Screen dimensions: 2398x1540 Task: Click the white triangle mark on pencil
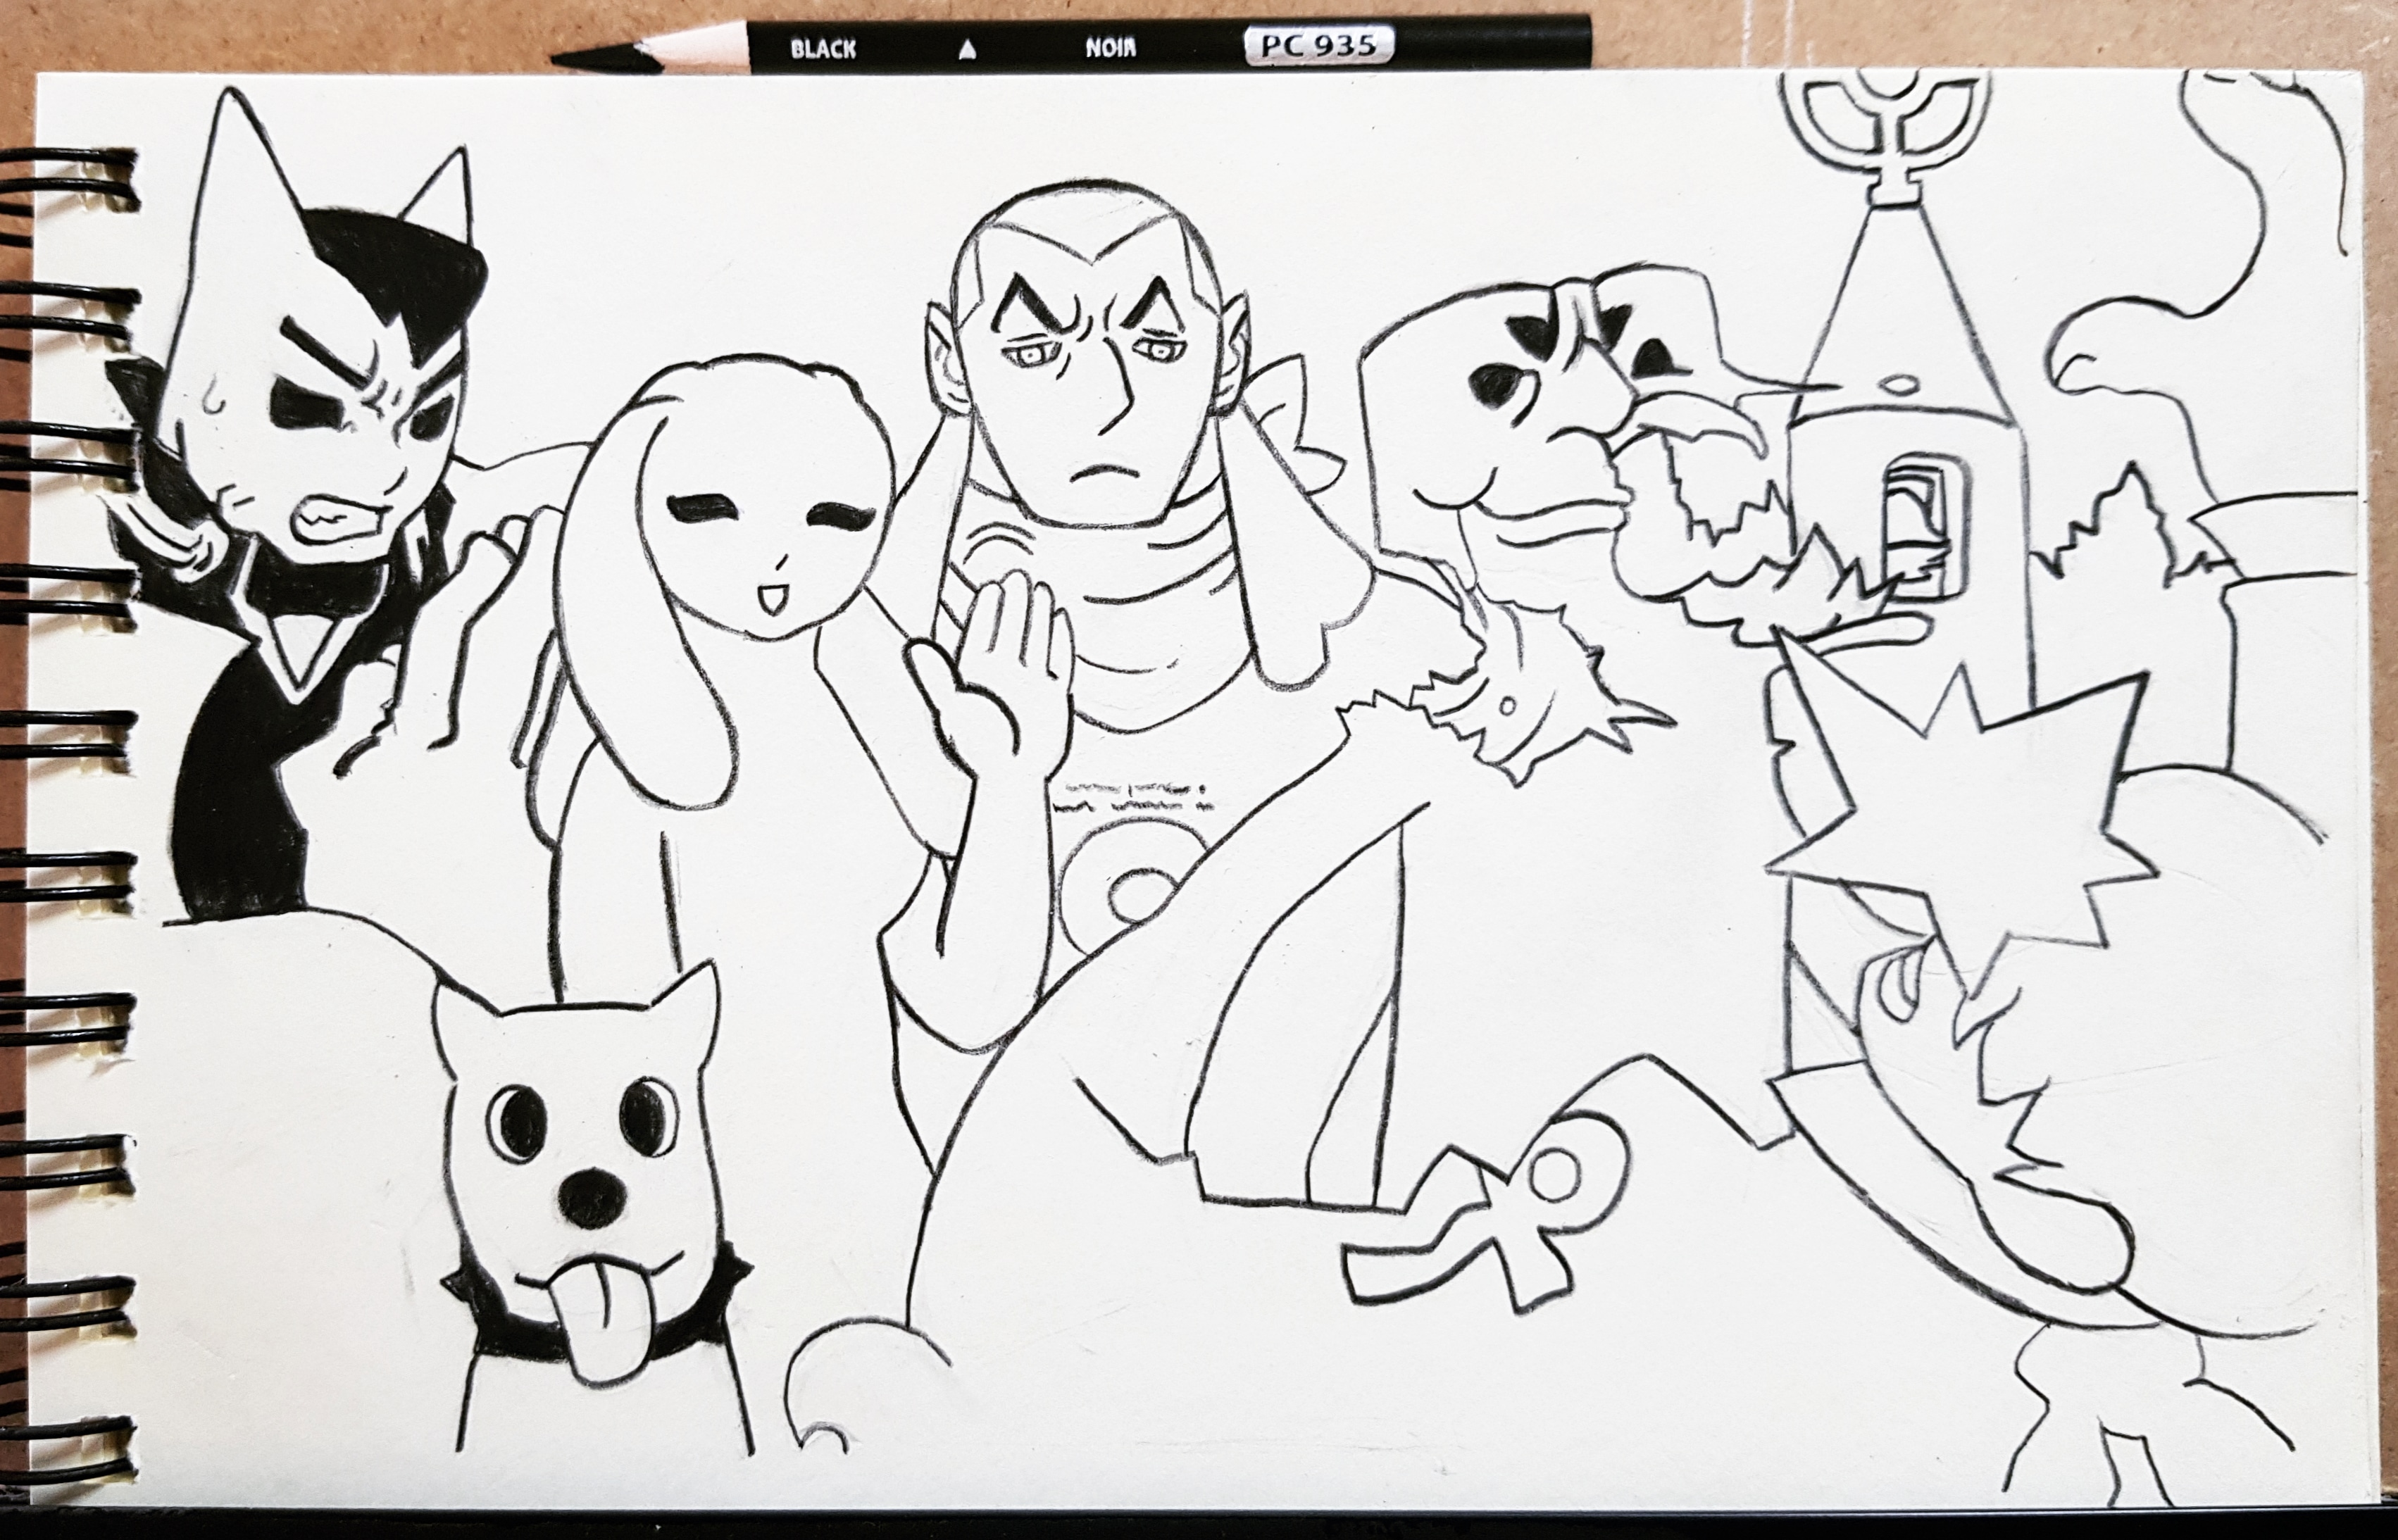point(966,52)
